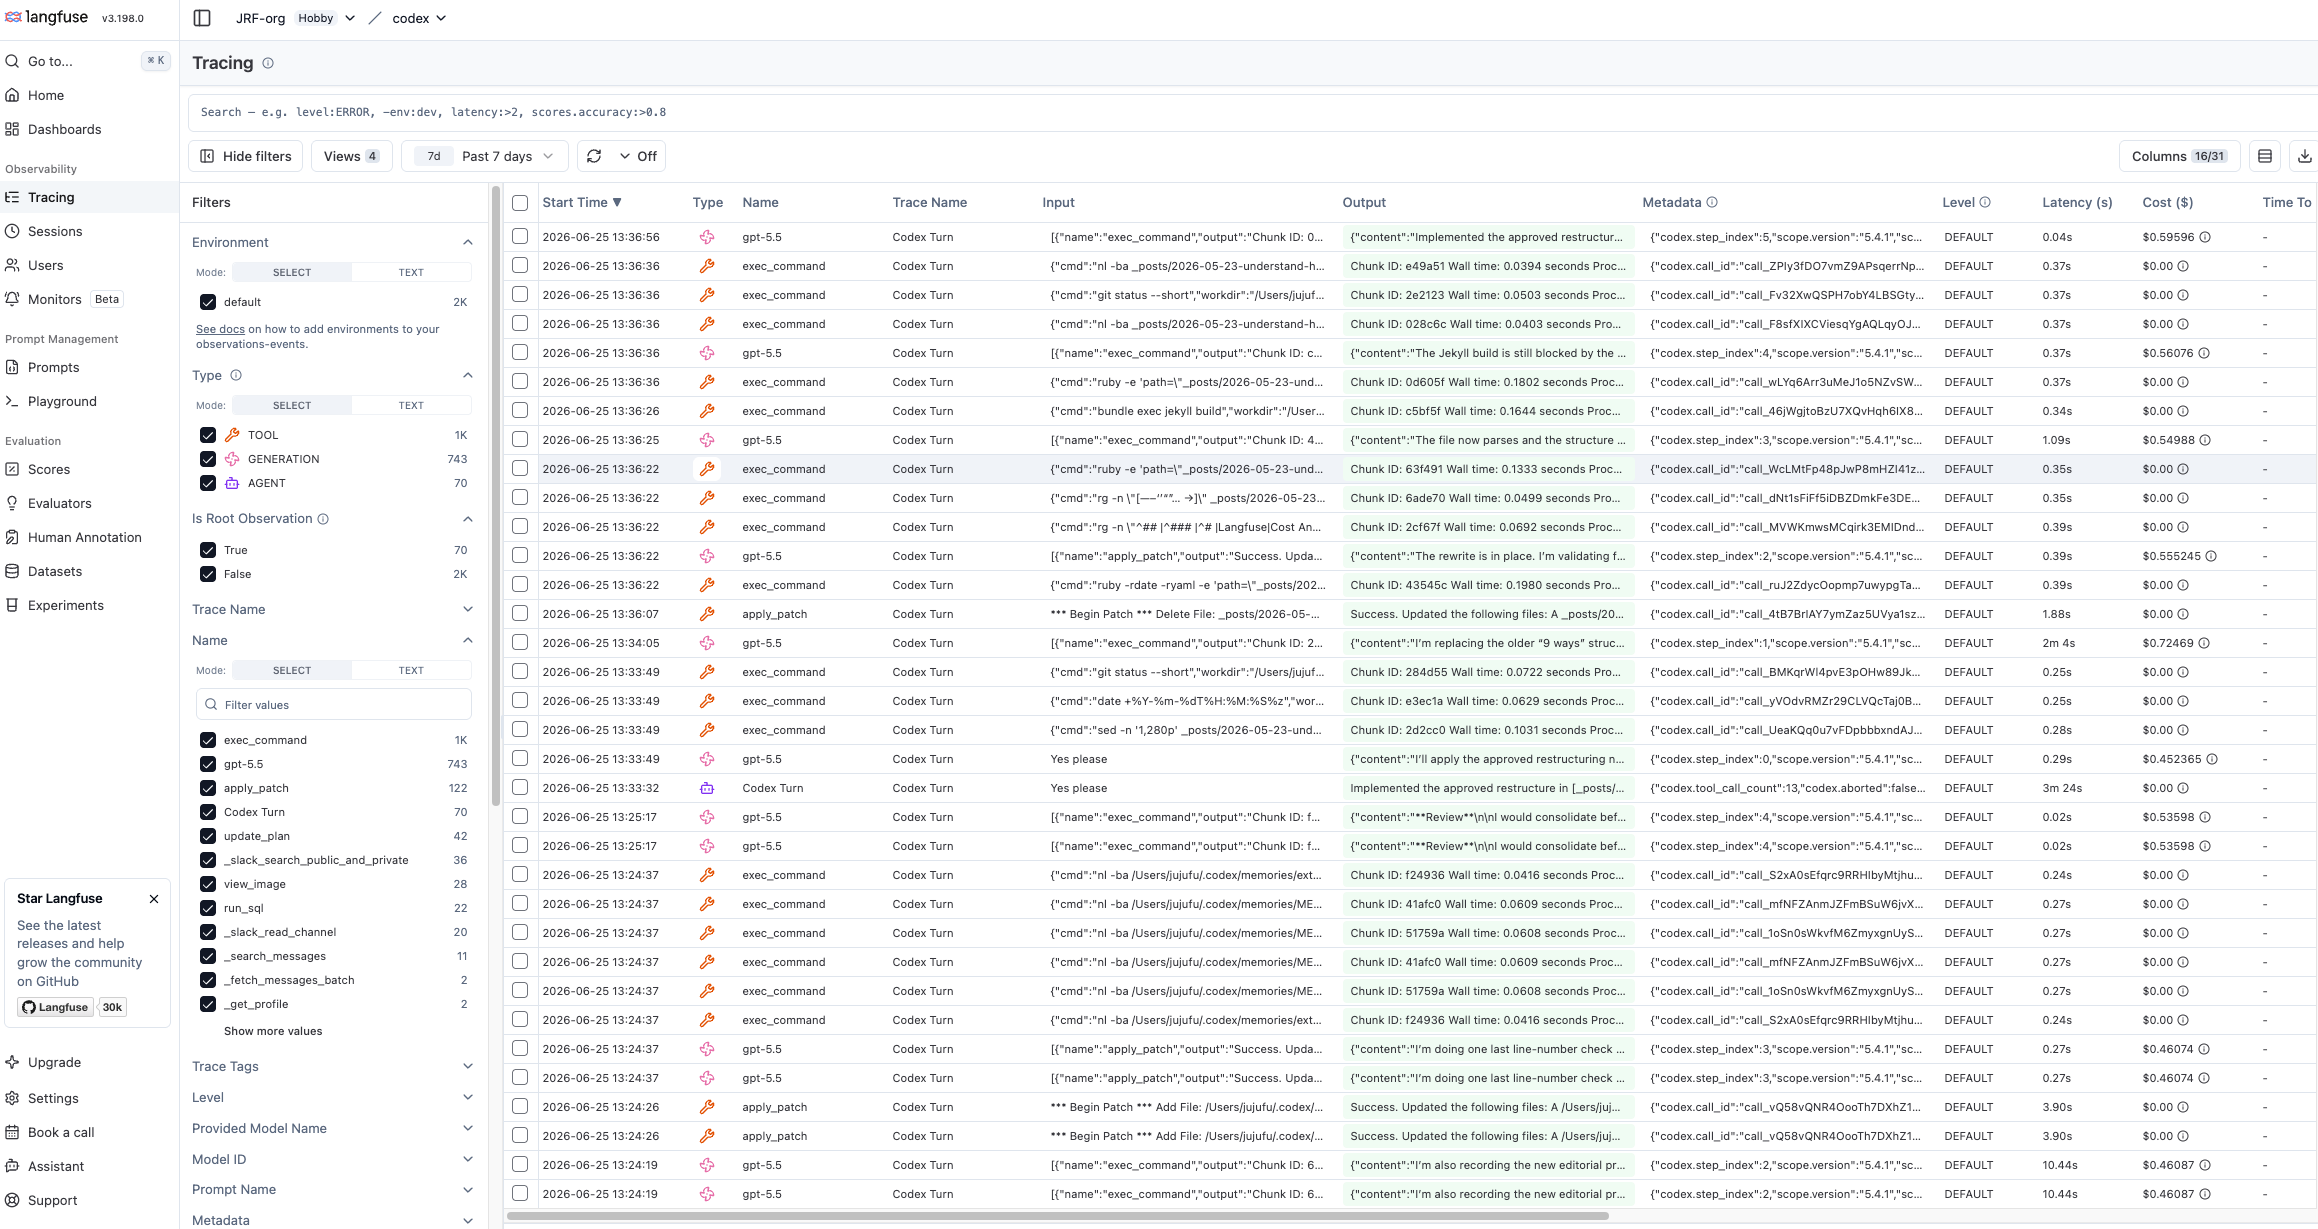2318x1229 pixels.
Task: Collapse the Type filter section
Action: tap(468, 375)
